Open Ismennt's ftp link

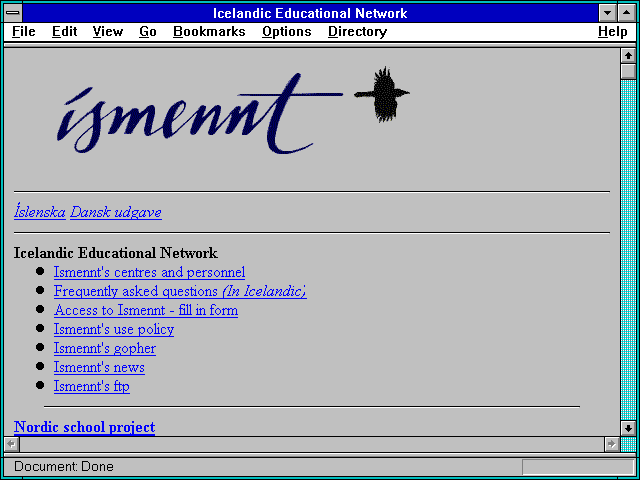pyautogui.click(x=92, y=386)
